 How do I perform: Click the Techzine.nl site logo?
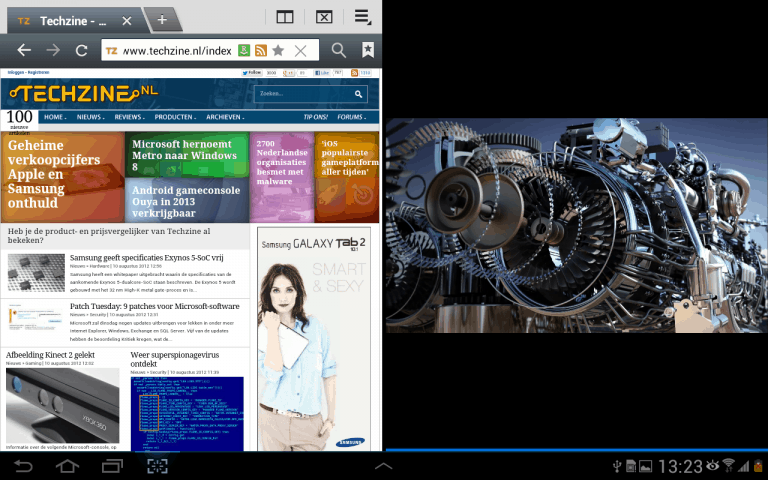click(x=84, y=94)
